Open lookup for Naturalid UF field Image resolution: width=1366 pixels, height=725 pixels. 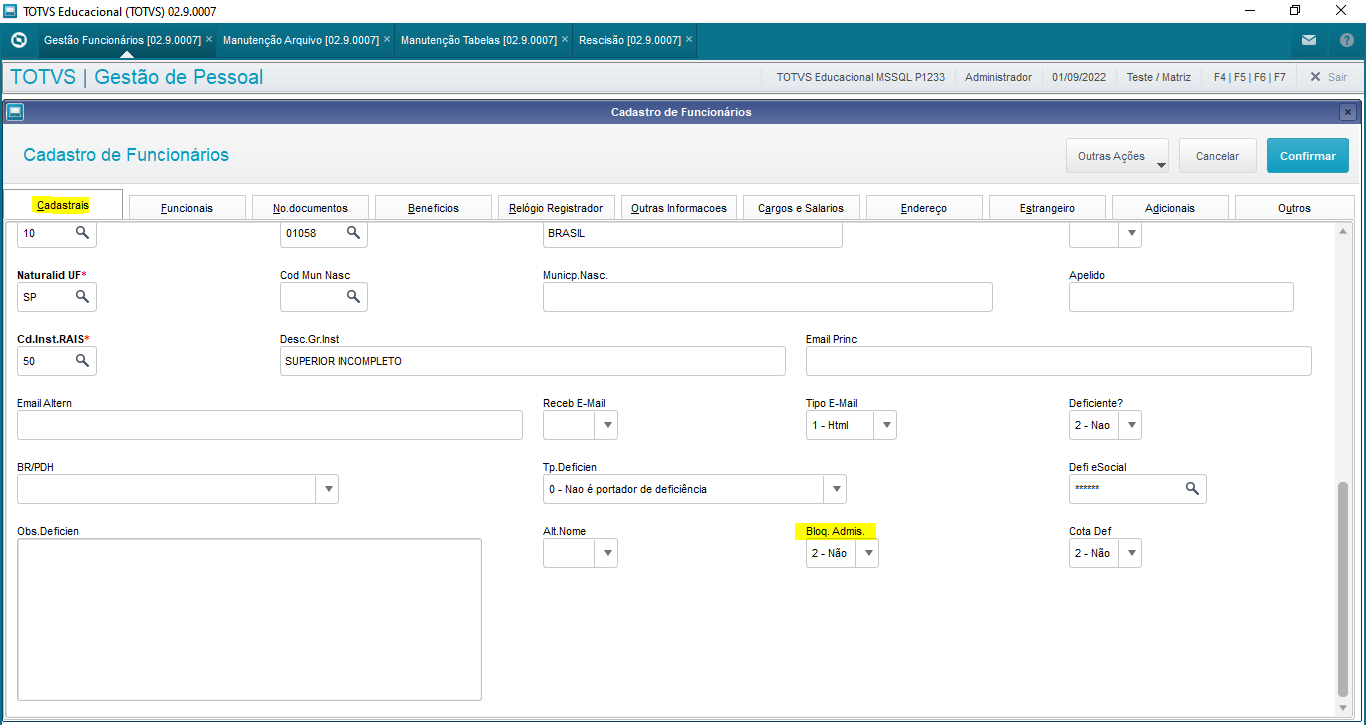click(83, 297)
